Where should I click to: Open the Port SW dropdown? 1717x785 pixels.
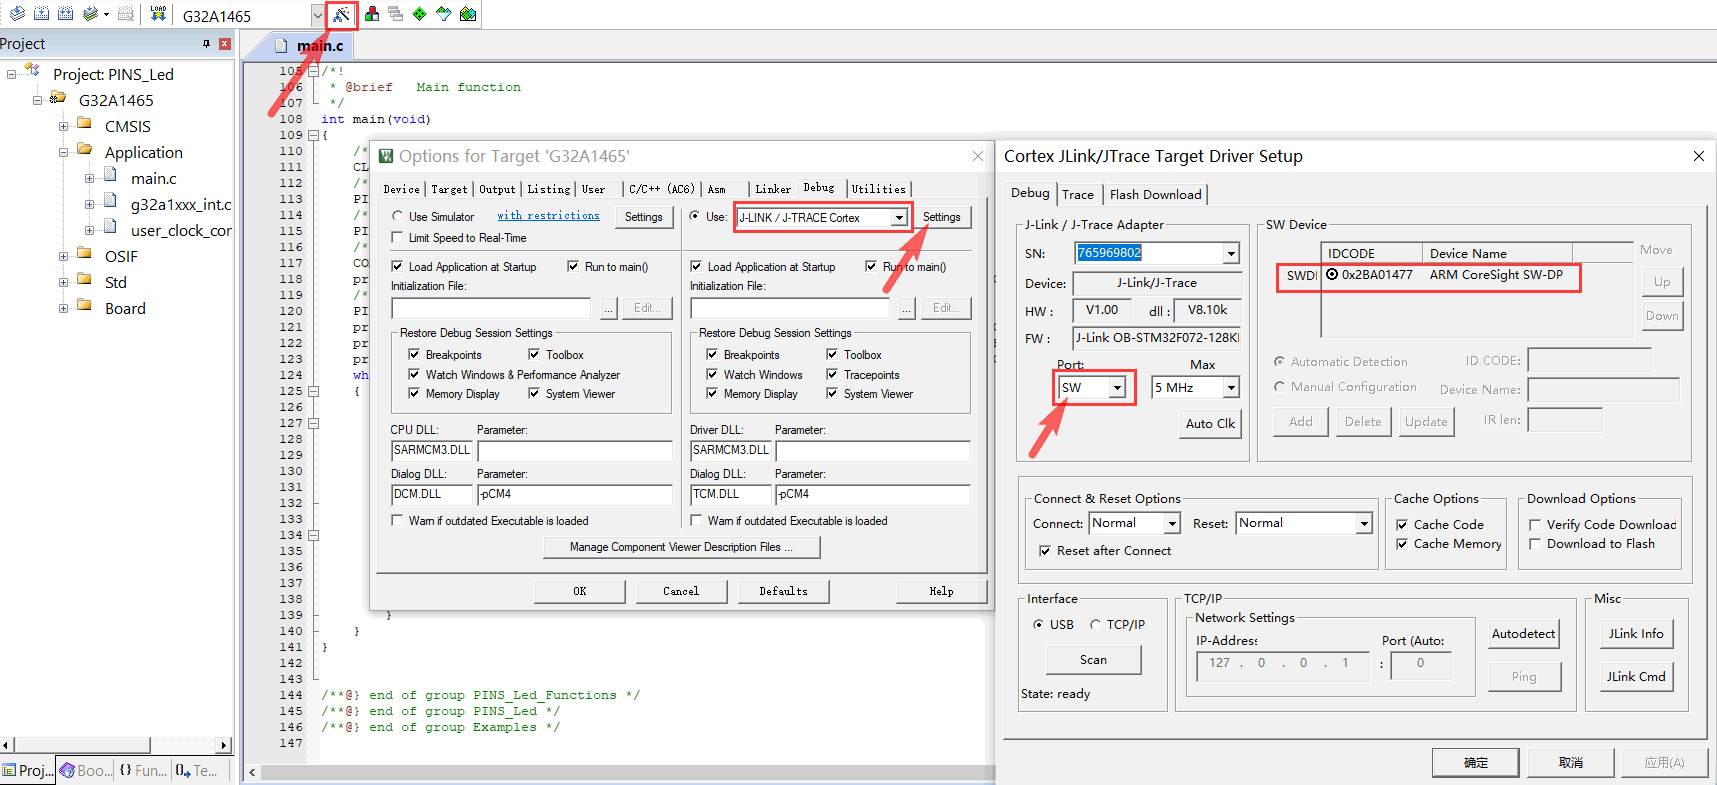[x=1117, y=388]
